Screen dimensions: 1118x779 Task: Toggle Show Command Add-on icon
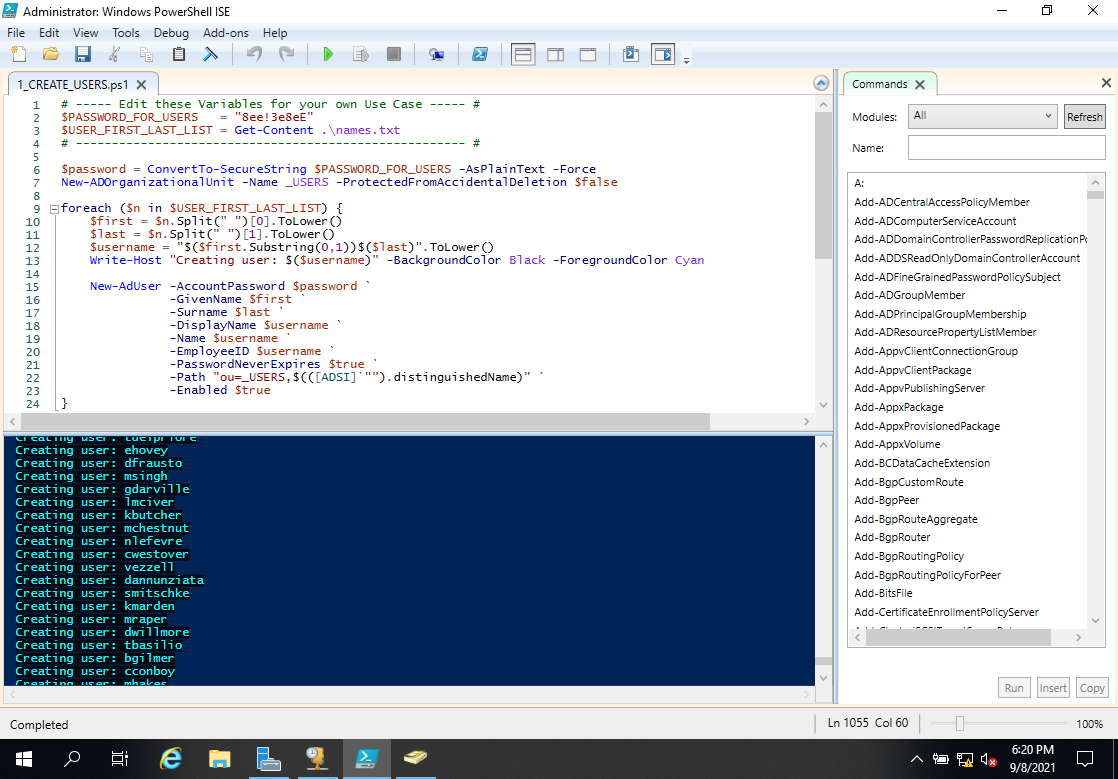pyautogui.click(x=663, y=54)
